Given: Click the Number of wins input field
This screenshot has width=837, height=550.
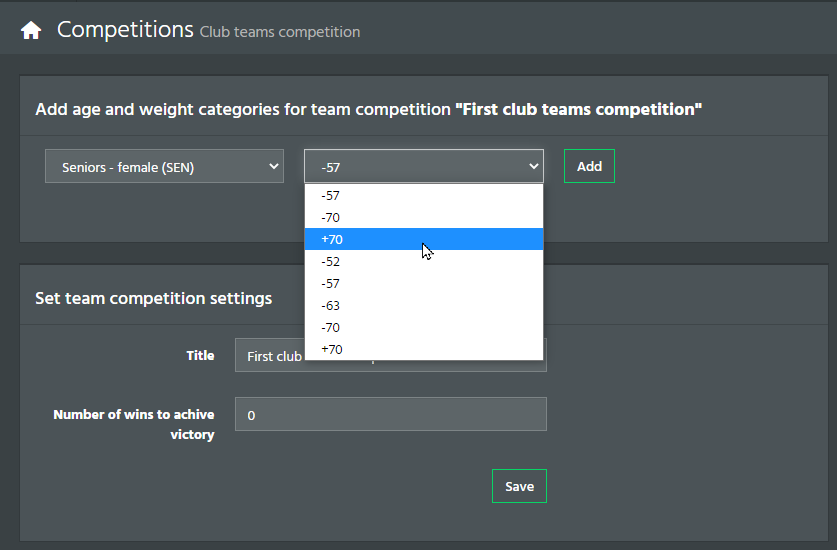Looking at the screenshot, I should [x=391, y=414].
